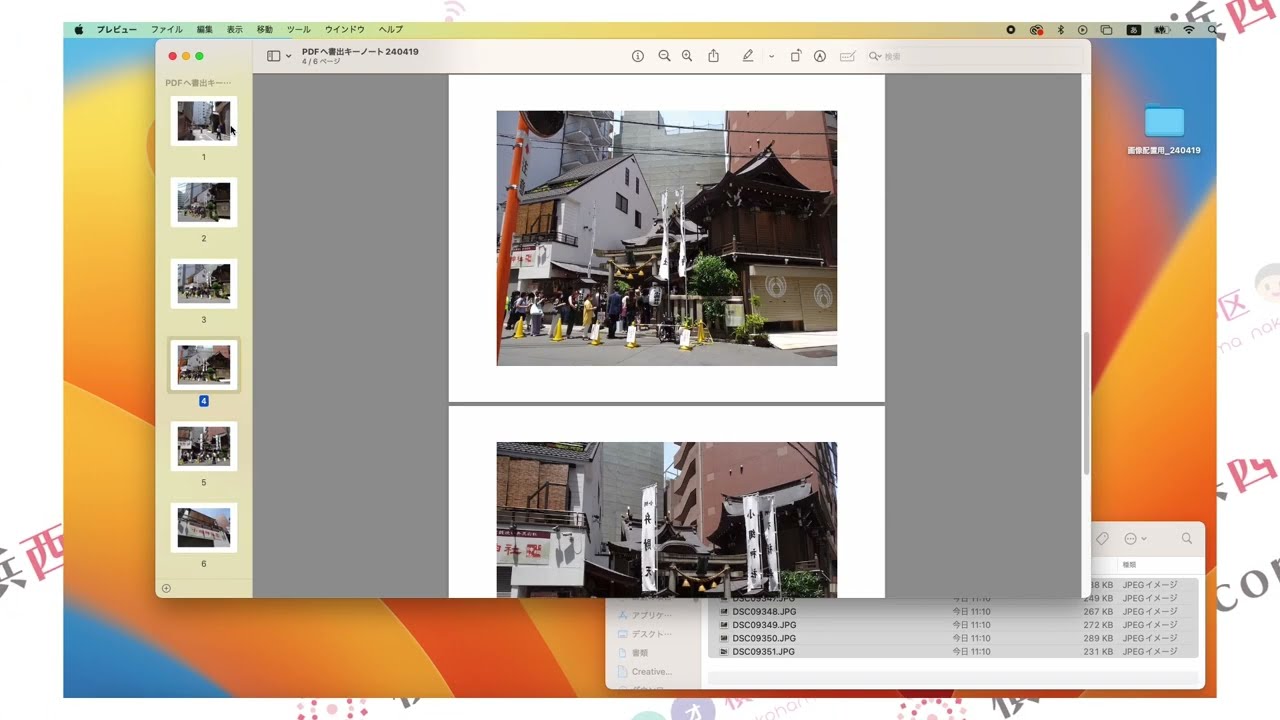
Task: Click the Finder window tags icon
Action: pos(1102,538)
